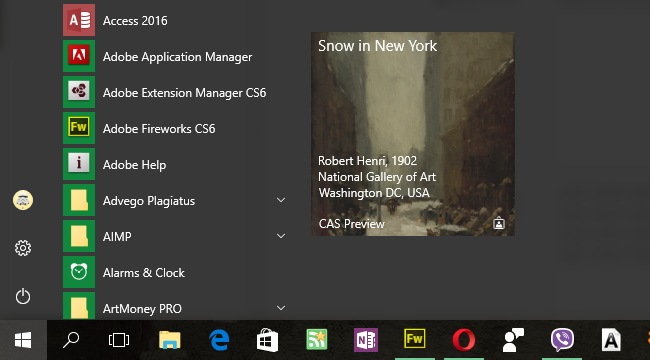Launch Adobe Fireworks CS6 from app list icon
The image size is (650, 360).
coord(79,128)
